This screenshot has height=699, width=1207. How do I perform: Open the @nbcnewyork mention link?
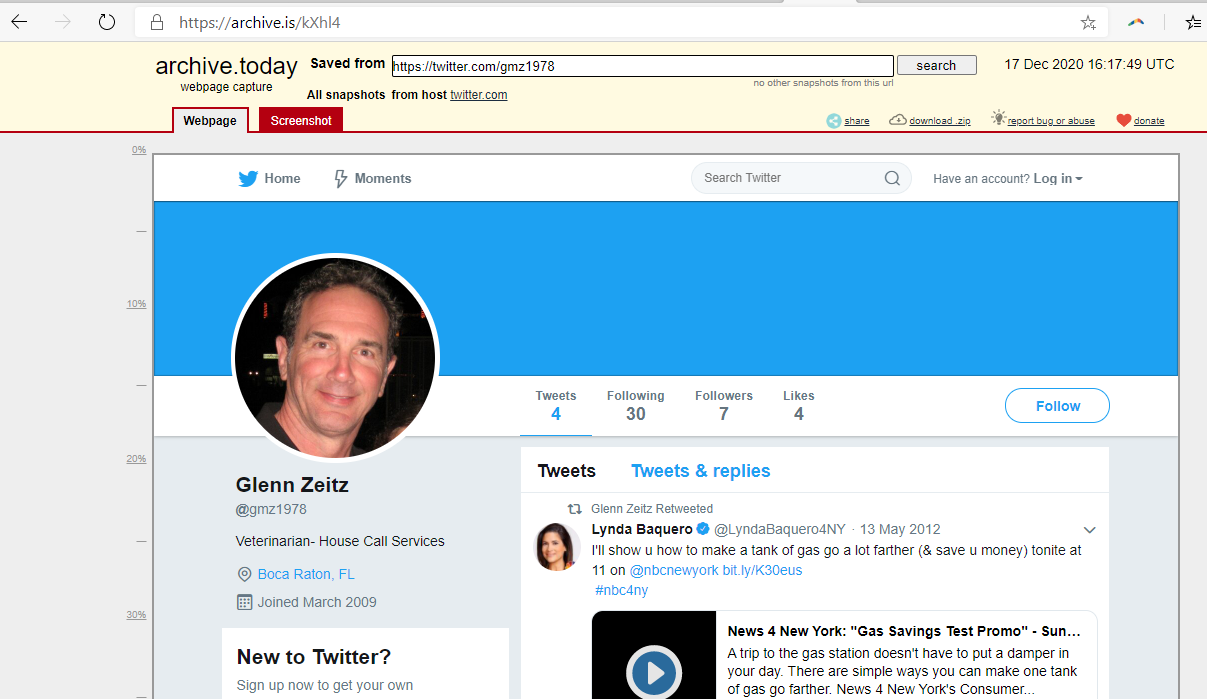coord(674,570)
